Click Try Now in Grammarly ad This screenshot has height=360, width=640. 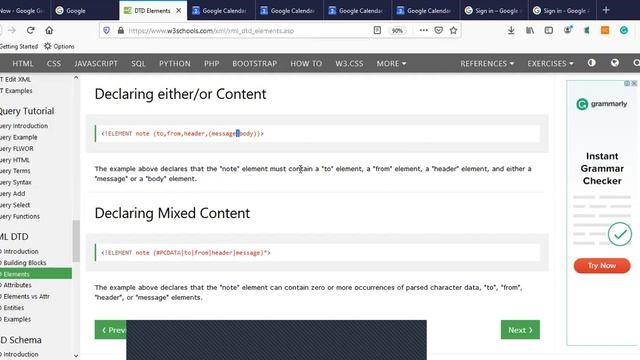click(x=602, y=266)
